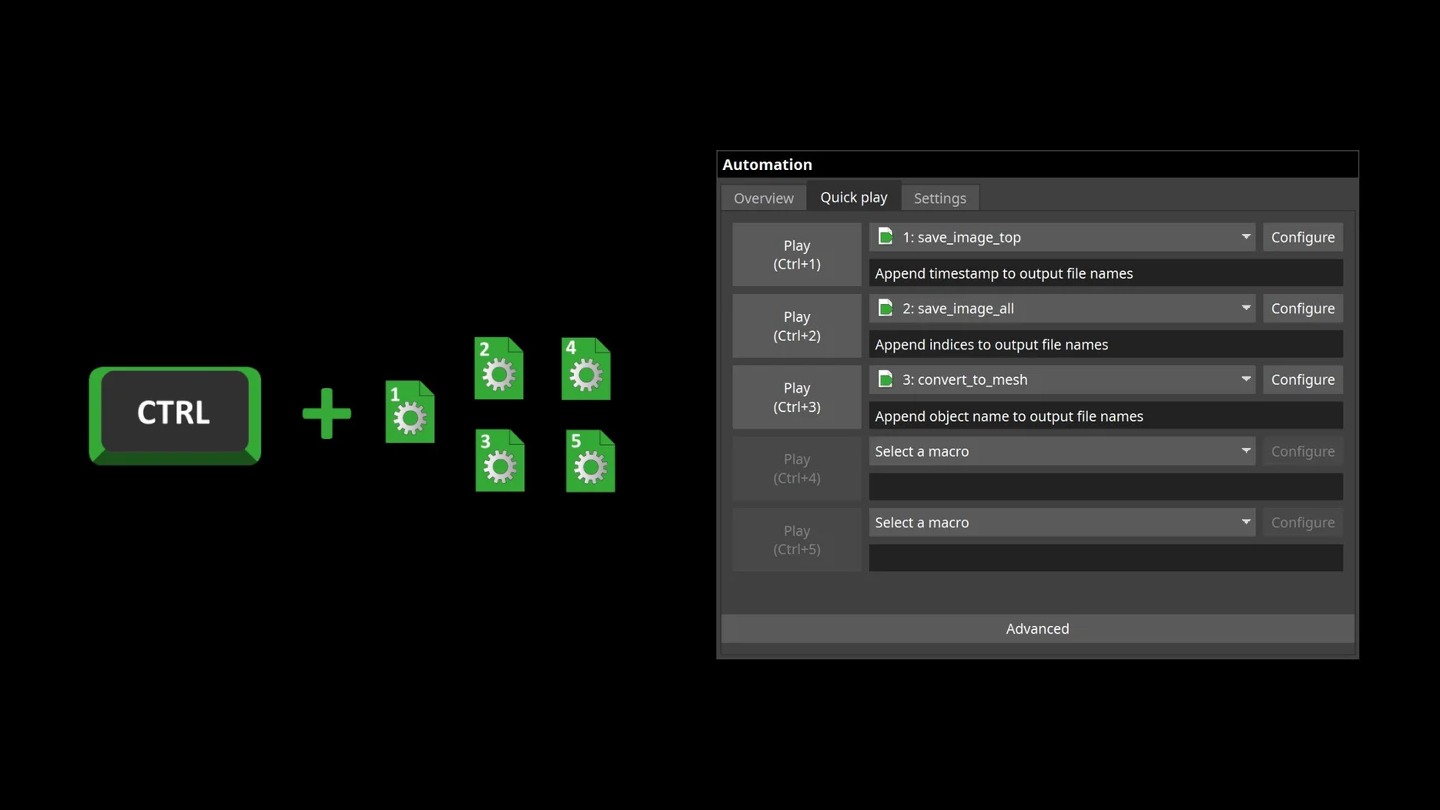Click the green macro file icon numbered 3
Screen dimensions: 1440x810
pyautogui.click(x=499, y=460)
